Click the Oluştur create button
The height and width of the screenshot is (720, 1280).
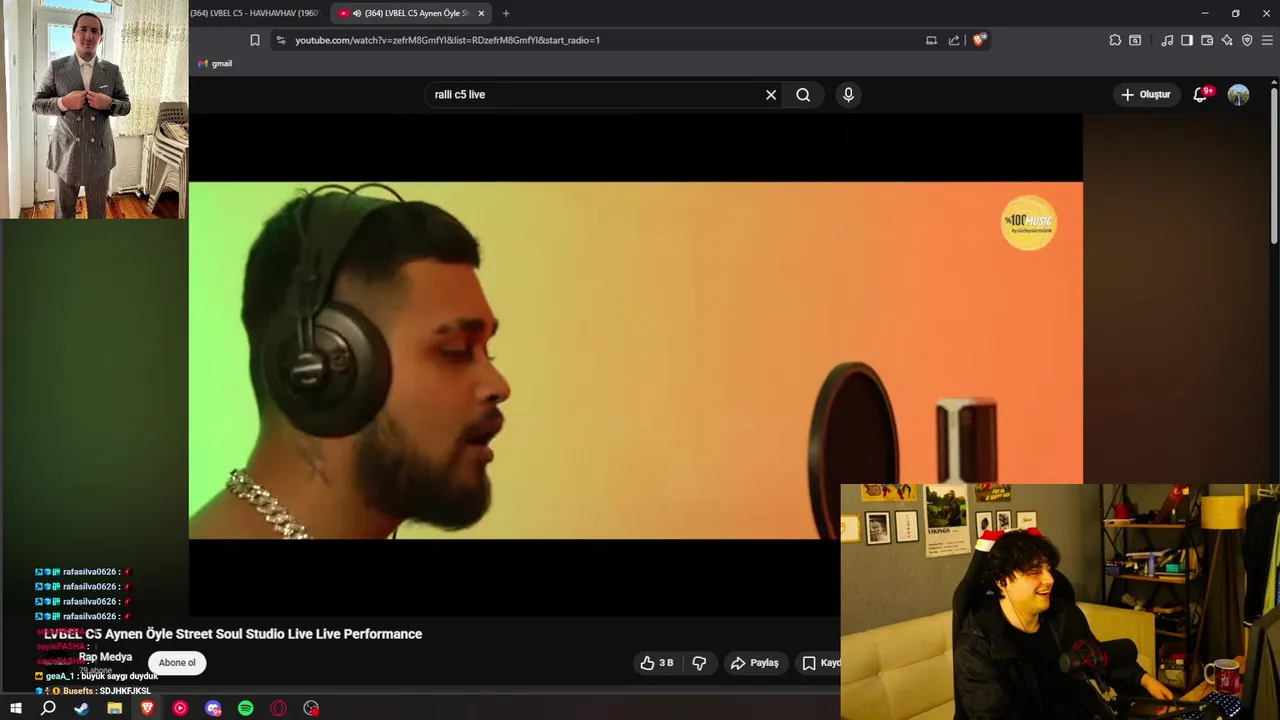(1146, 95)
